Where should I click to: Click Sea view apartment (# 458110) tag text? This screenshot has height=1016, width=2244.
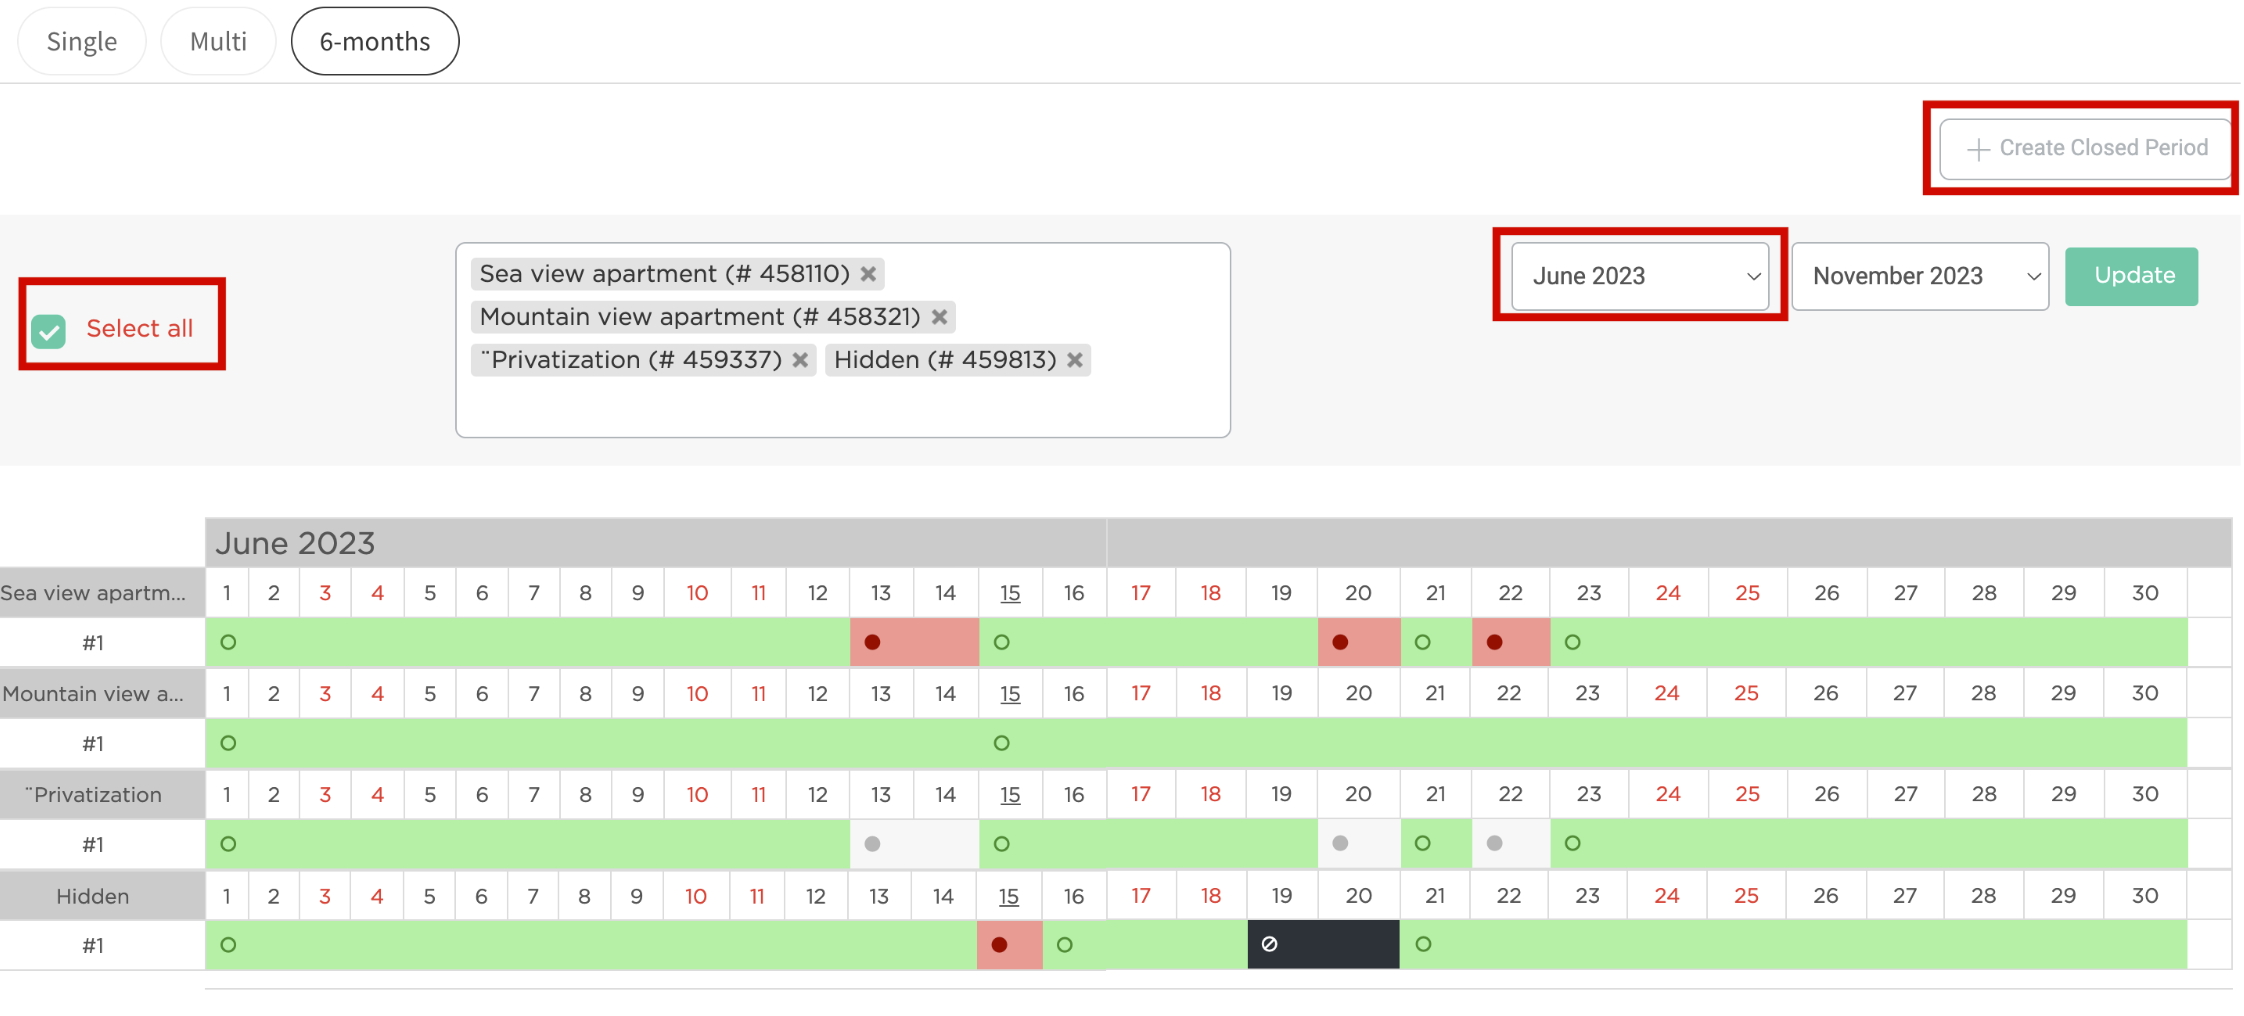[x=665, y=274]
